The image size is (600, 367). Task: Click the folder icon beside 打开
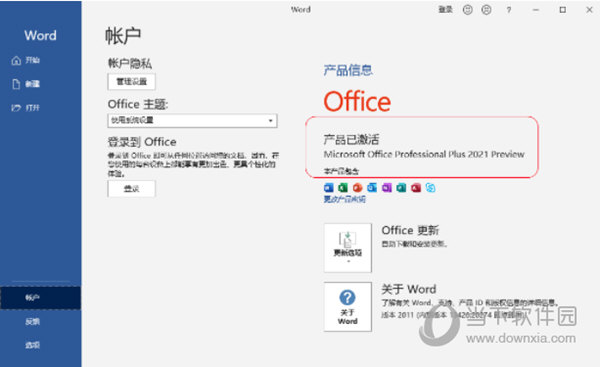[16, 108]
